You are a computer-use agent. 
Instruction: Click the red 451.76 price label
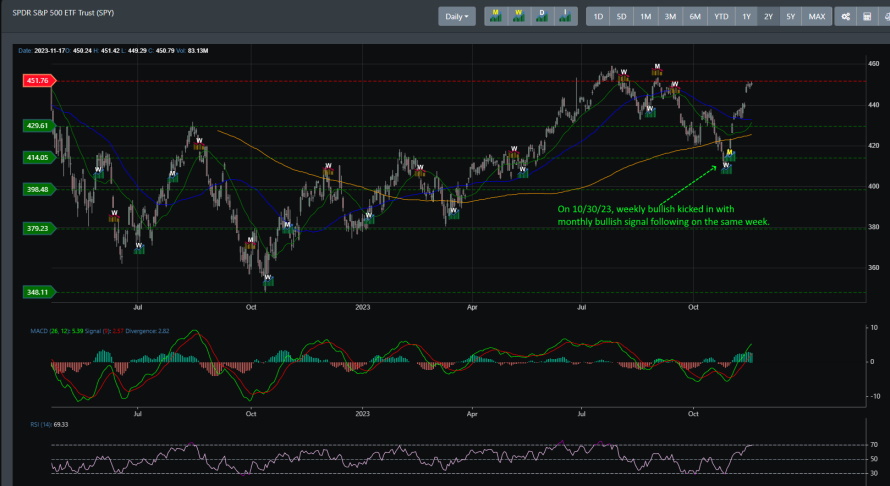[39, 81]
